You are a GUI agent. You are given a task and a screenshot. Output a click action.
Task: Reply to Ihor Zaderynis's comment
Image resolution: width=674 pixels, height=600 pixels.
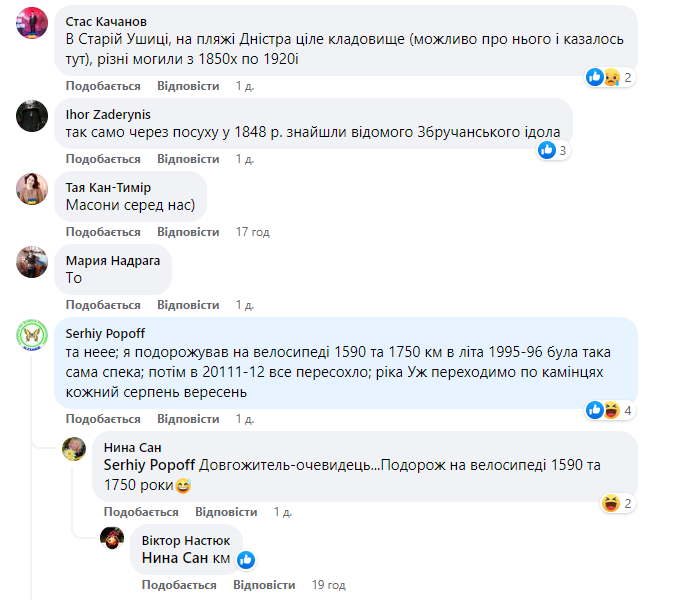187,159
